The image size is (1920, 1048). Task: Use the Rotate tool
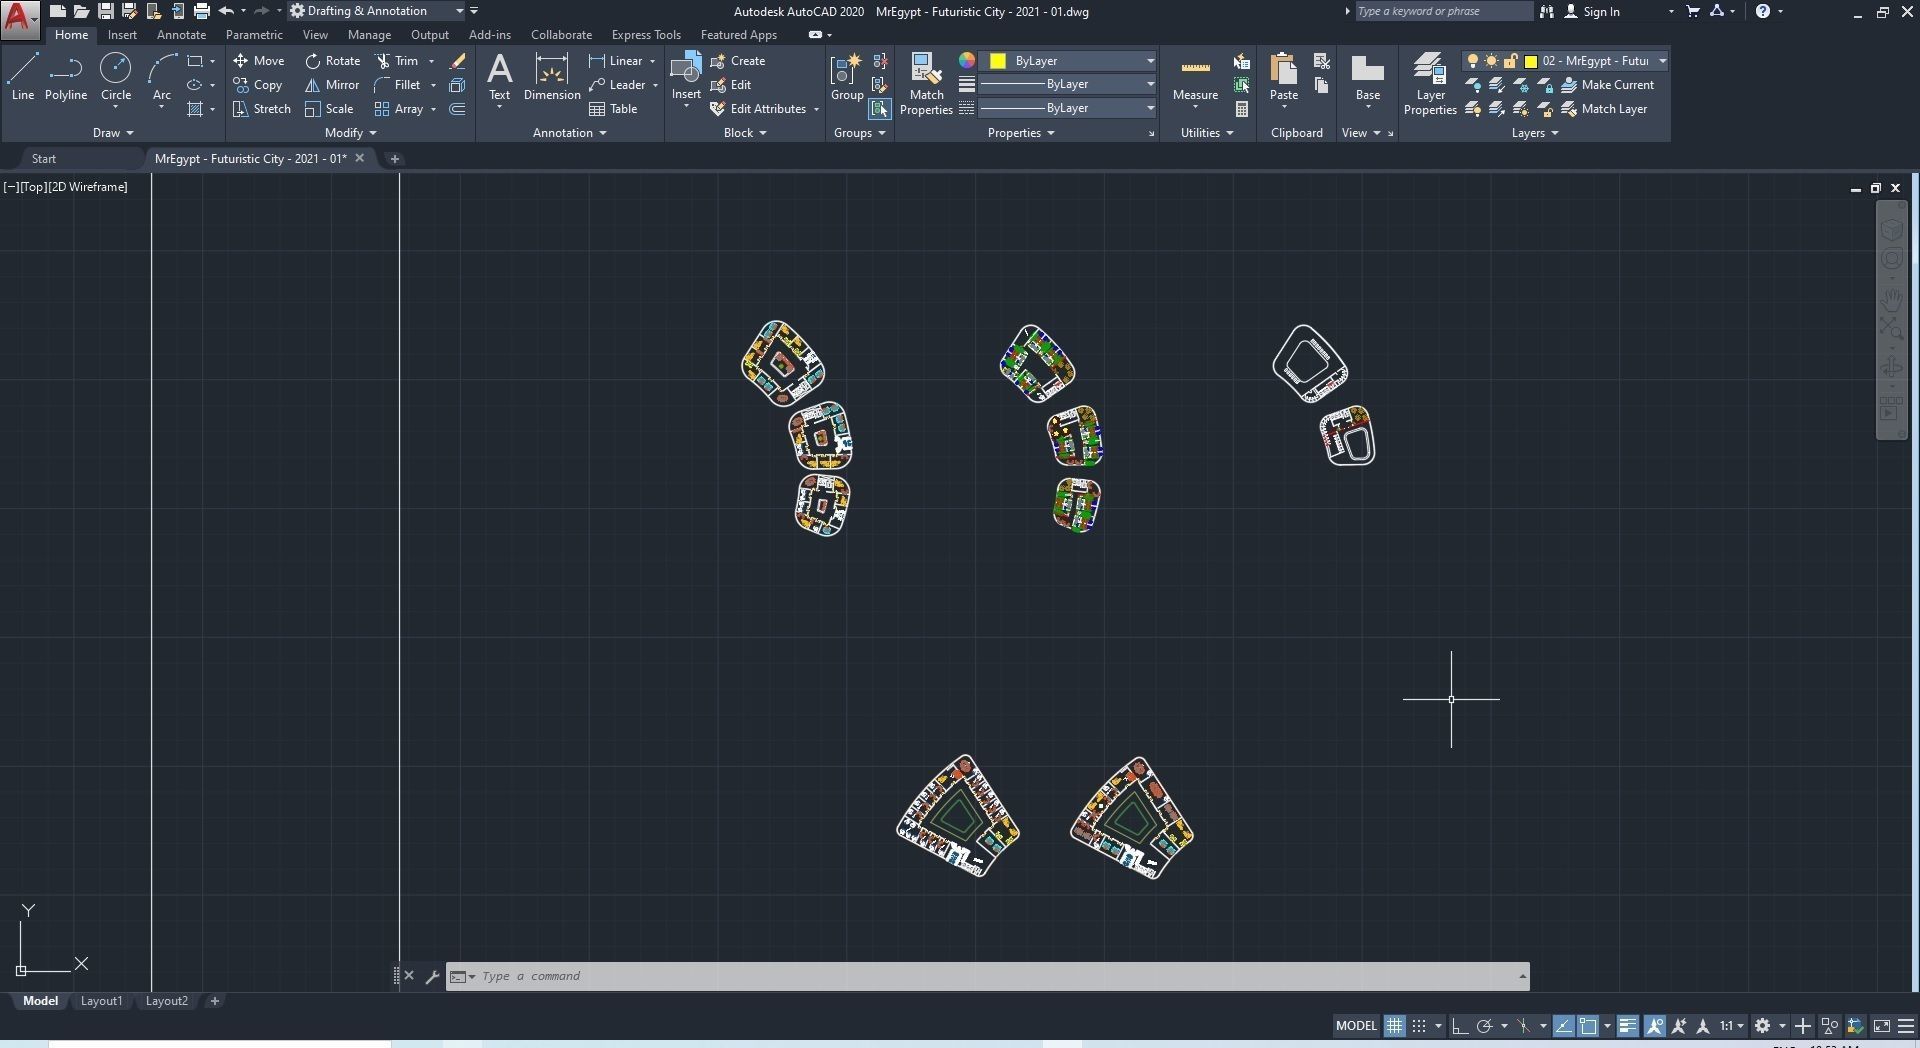tap(333, 61)
